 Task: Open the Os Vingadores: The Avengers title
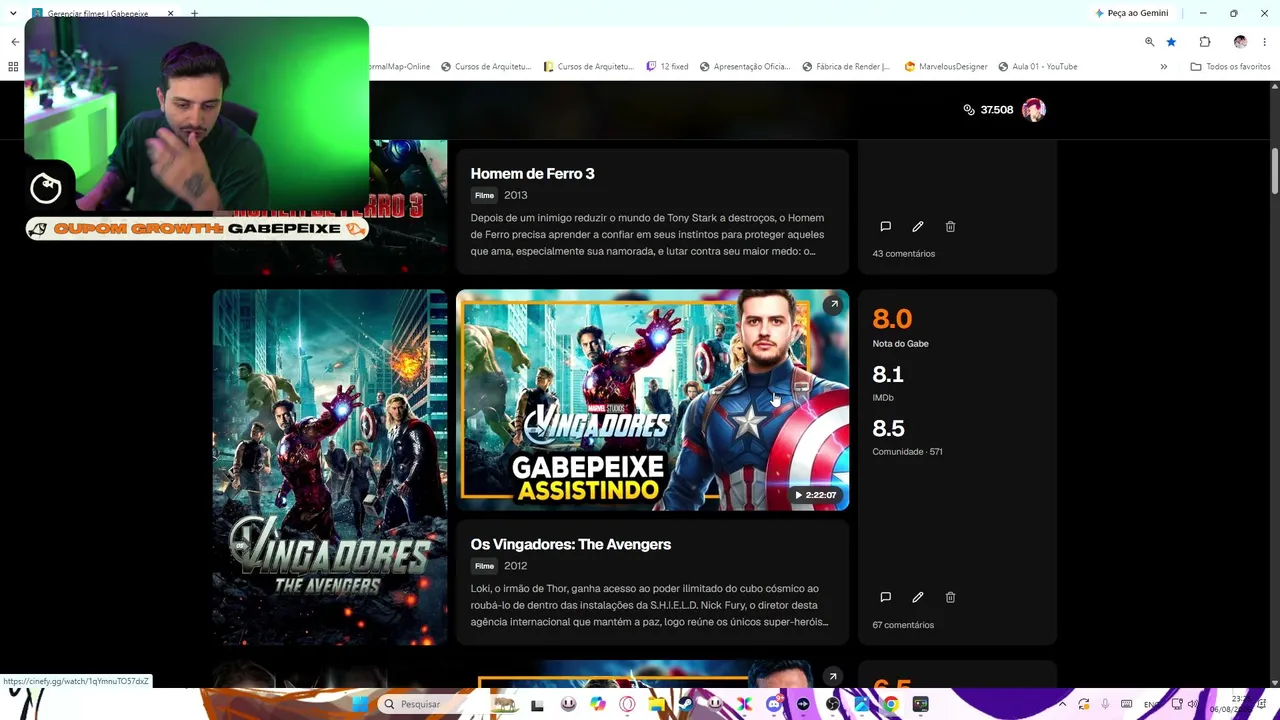[x=571, y=544]
